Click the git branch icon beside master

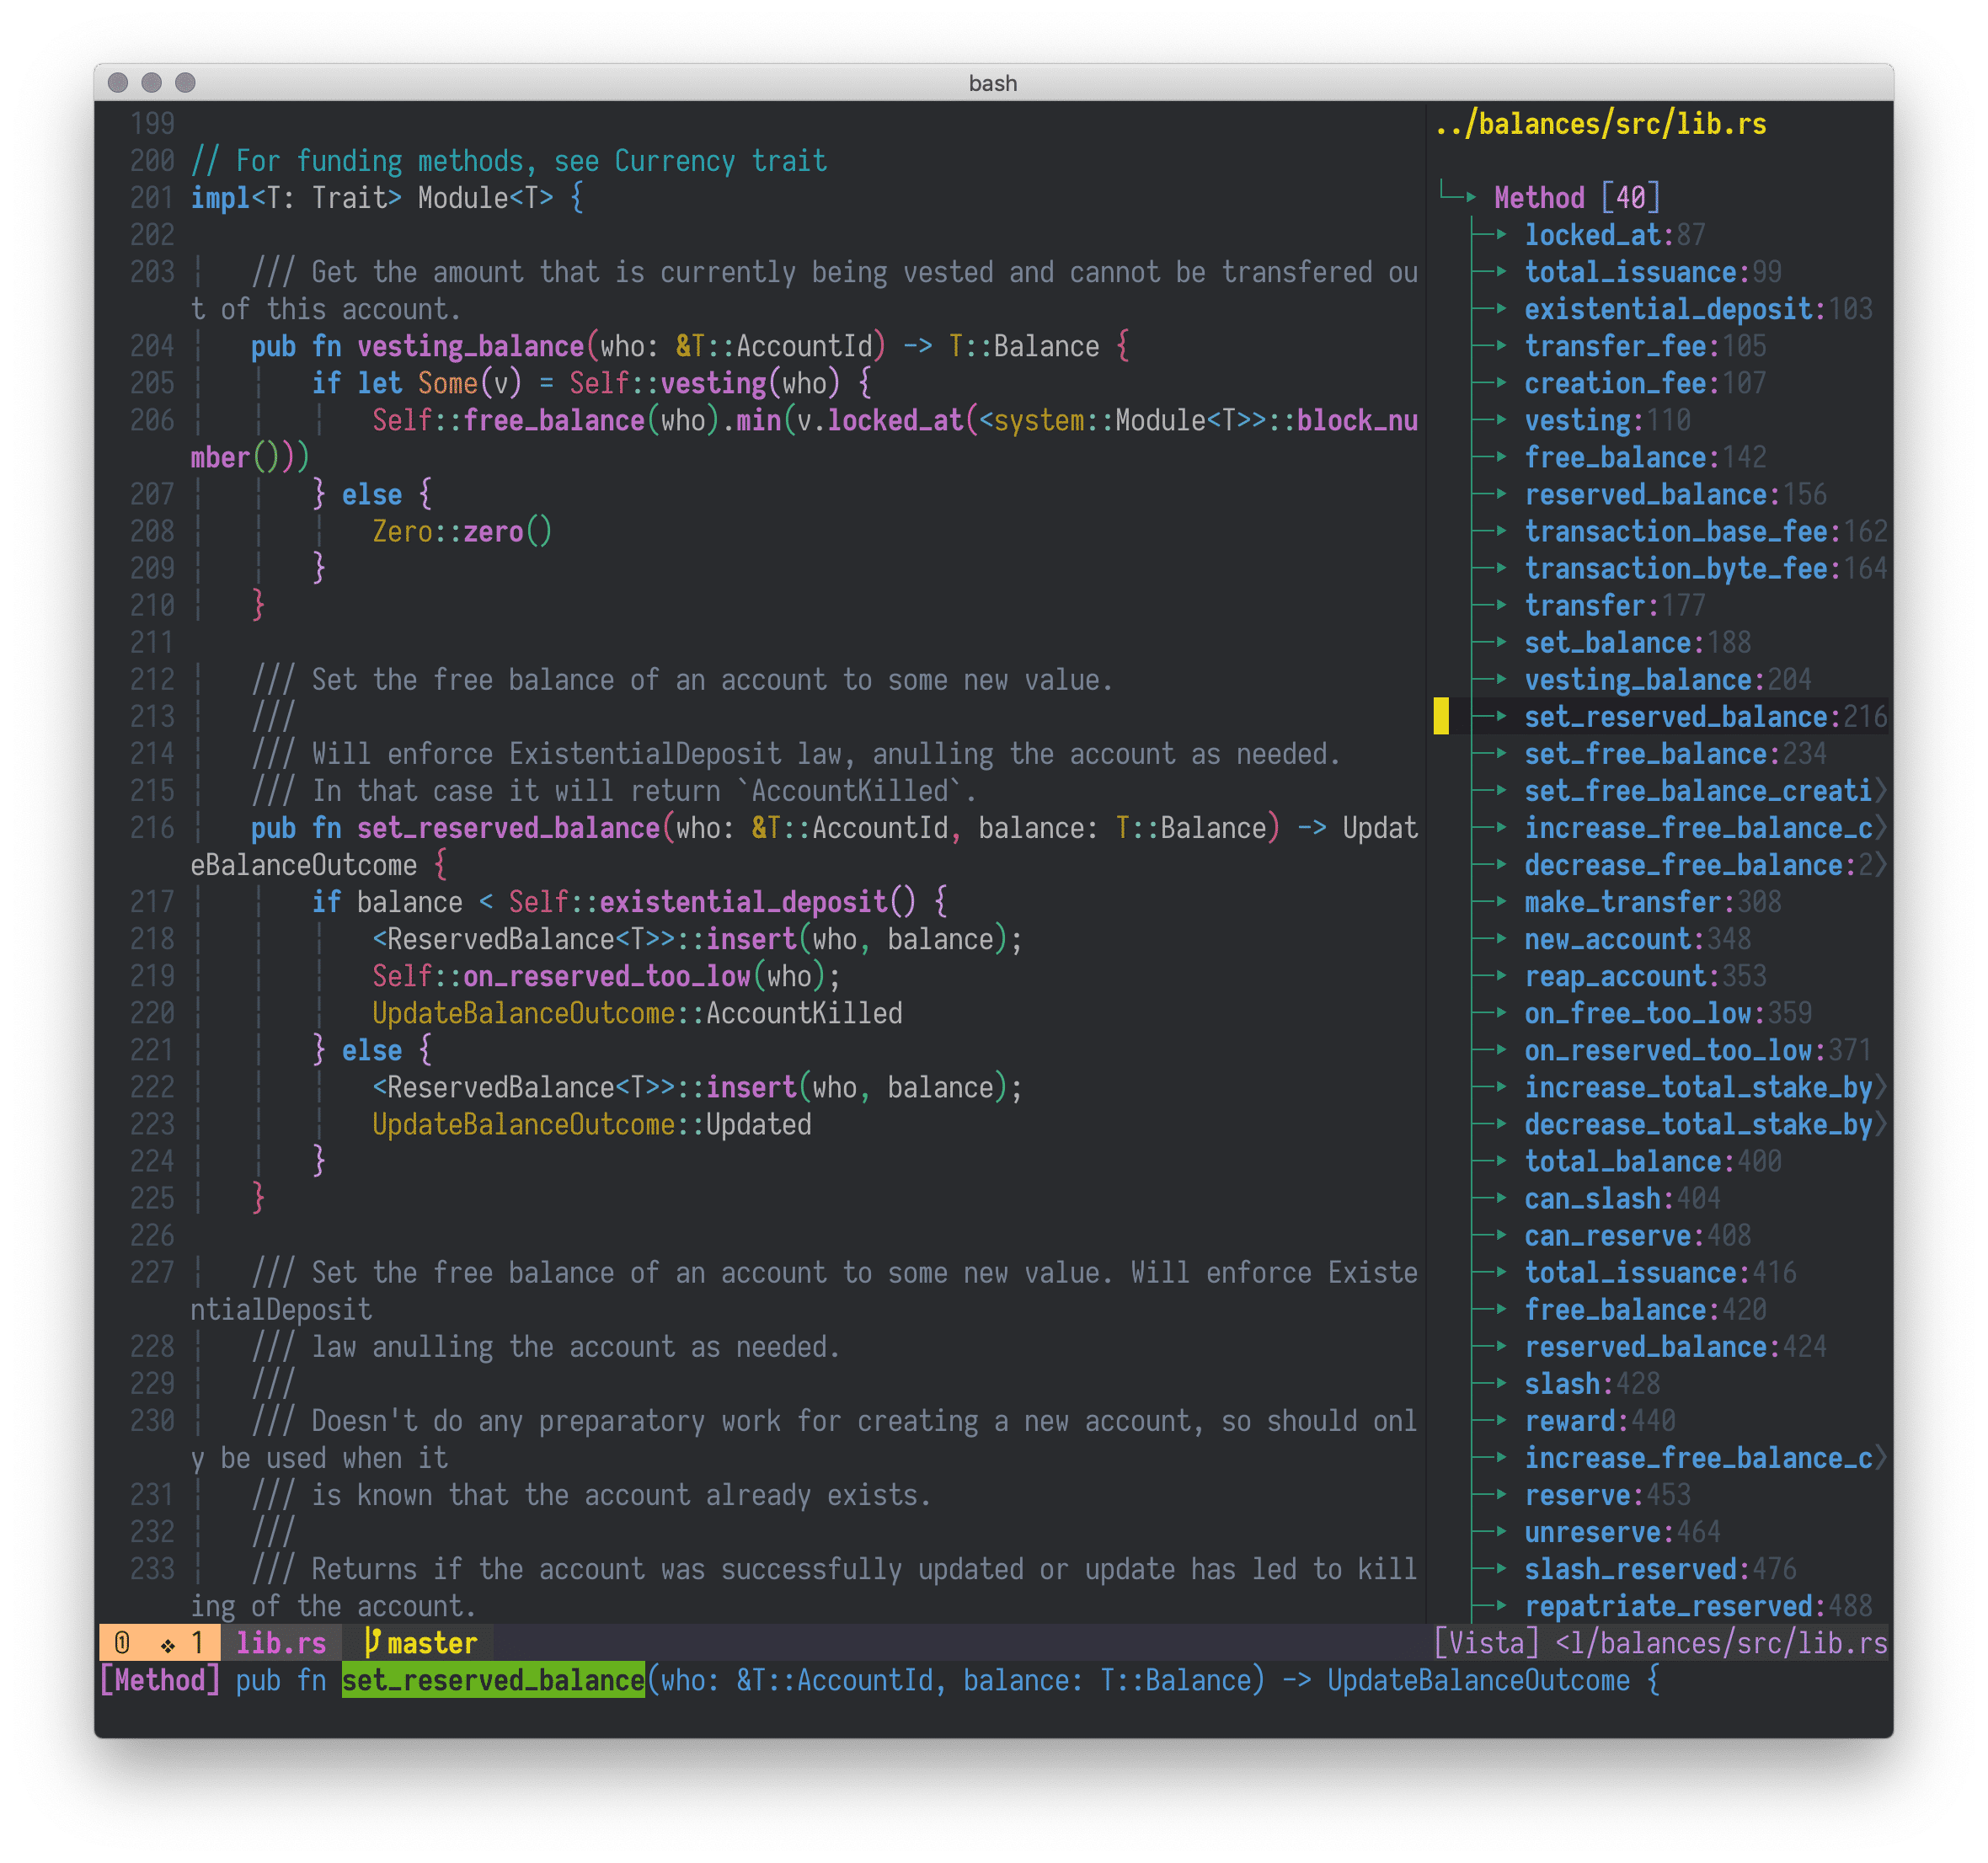point(372,1643)
